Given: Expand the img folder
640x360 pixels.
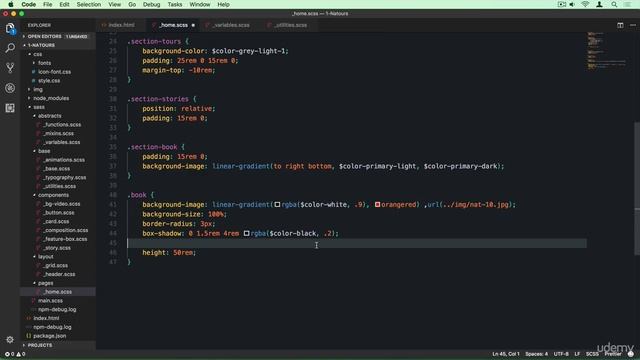Looking at the screenshot, I should point(58,89).
